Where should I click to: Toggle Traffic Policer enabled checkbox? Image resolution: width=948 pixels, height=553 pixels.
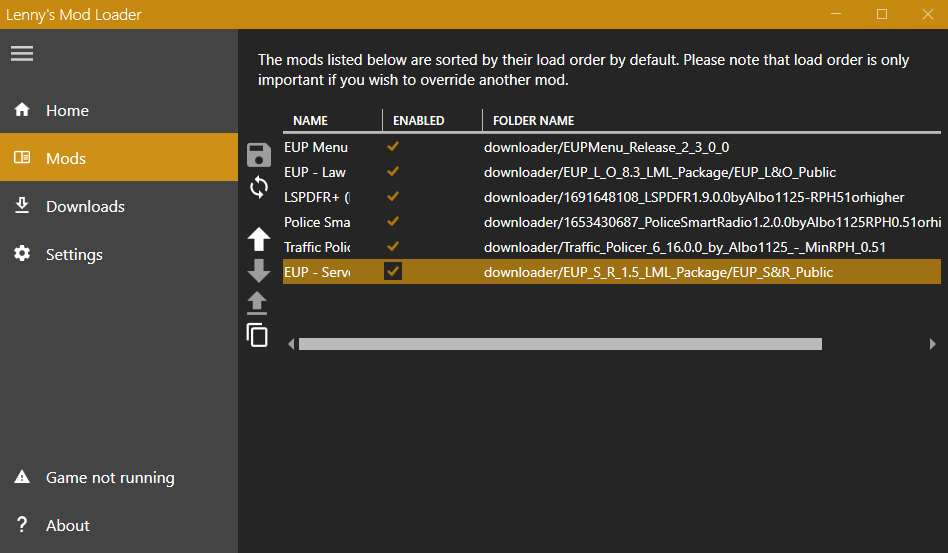393,247
